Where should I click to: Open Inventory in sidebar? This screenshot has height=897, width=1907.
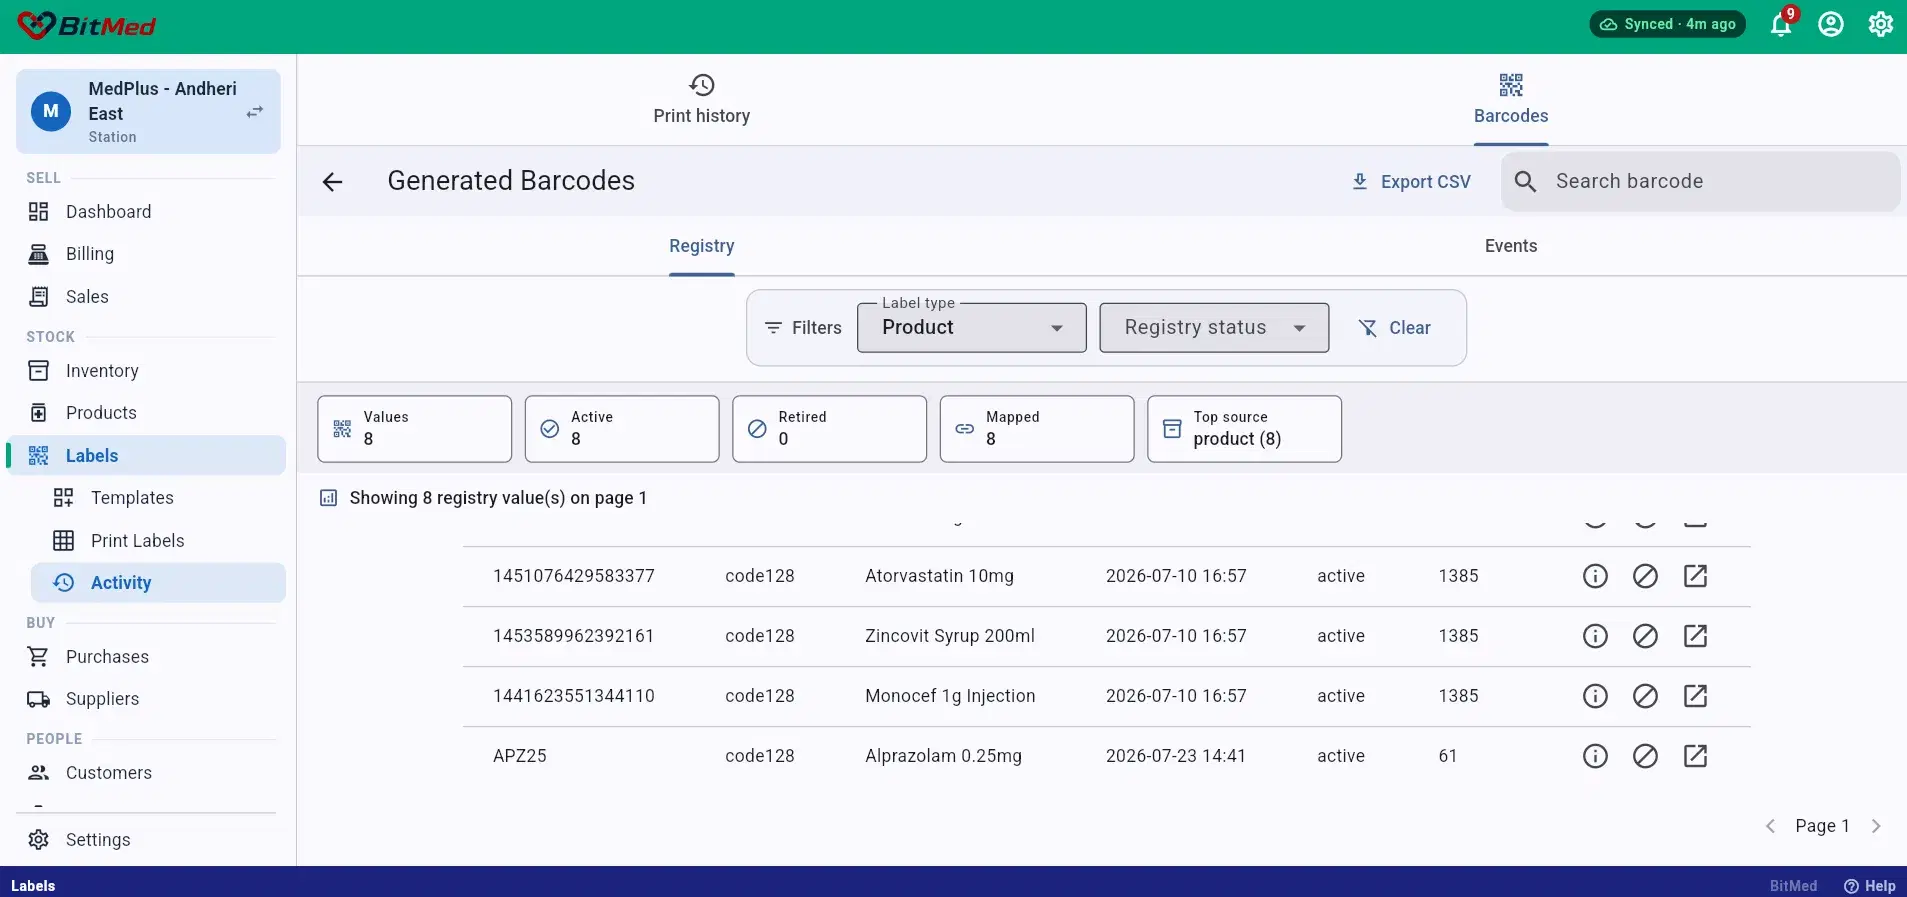[148, 371]
